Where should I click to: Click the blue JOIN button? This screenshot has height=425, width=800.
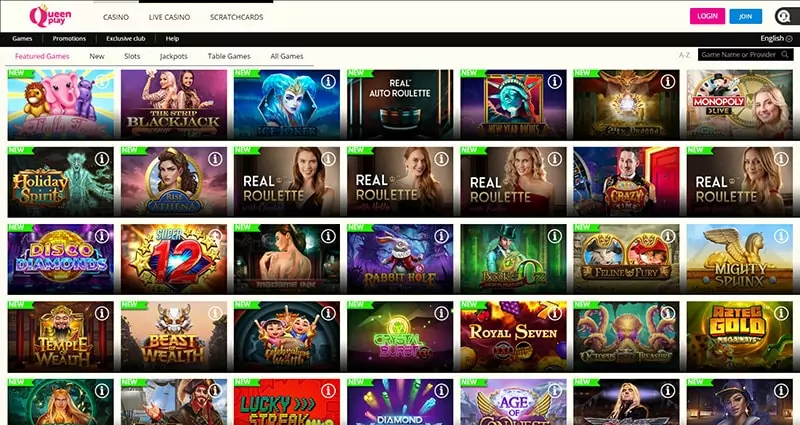tap(745, 16)
